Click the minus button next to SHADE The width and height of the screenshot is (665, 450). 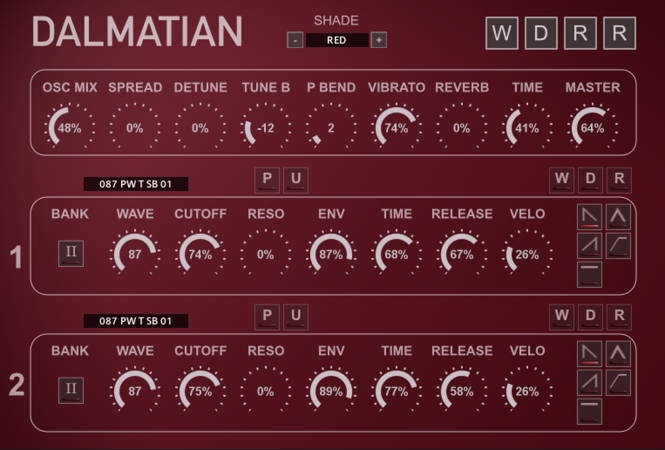click(295, 40)
